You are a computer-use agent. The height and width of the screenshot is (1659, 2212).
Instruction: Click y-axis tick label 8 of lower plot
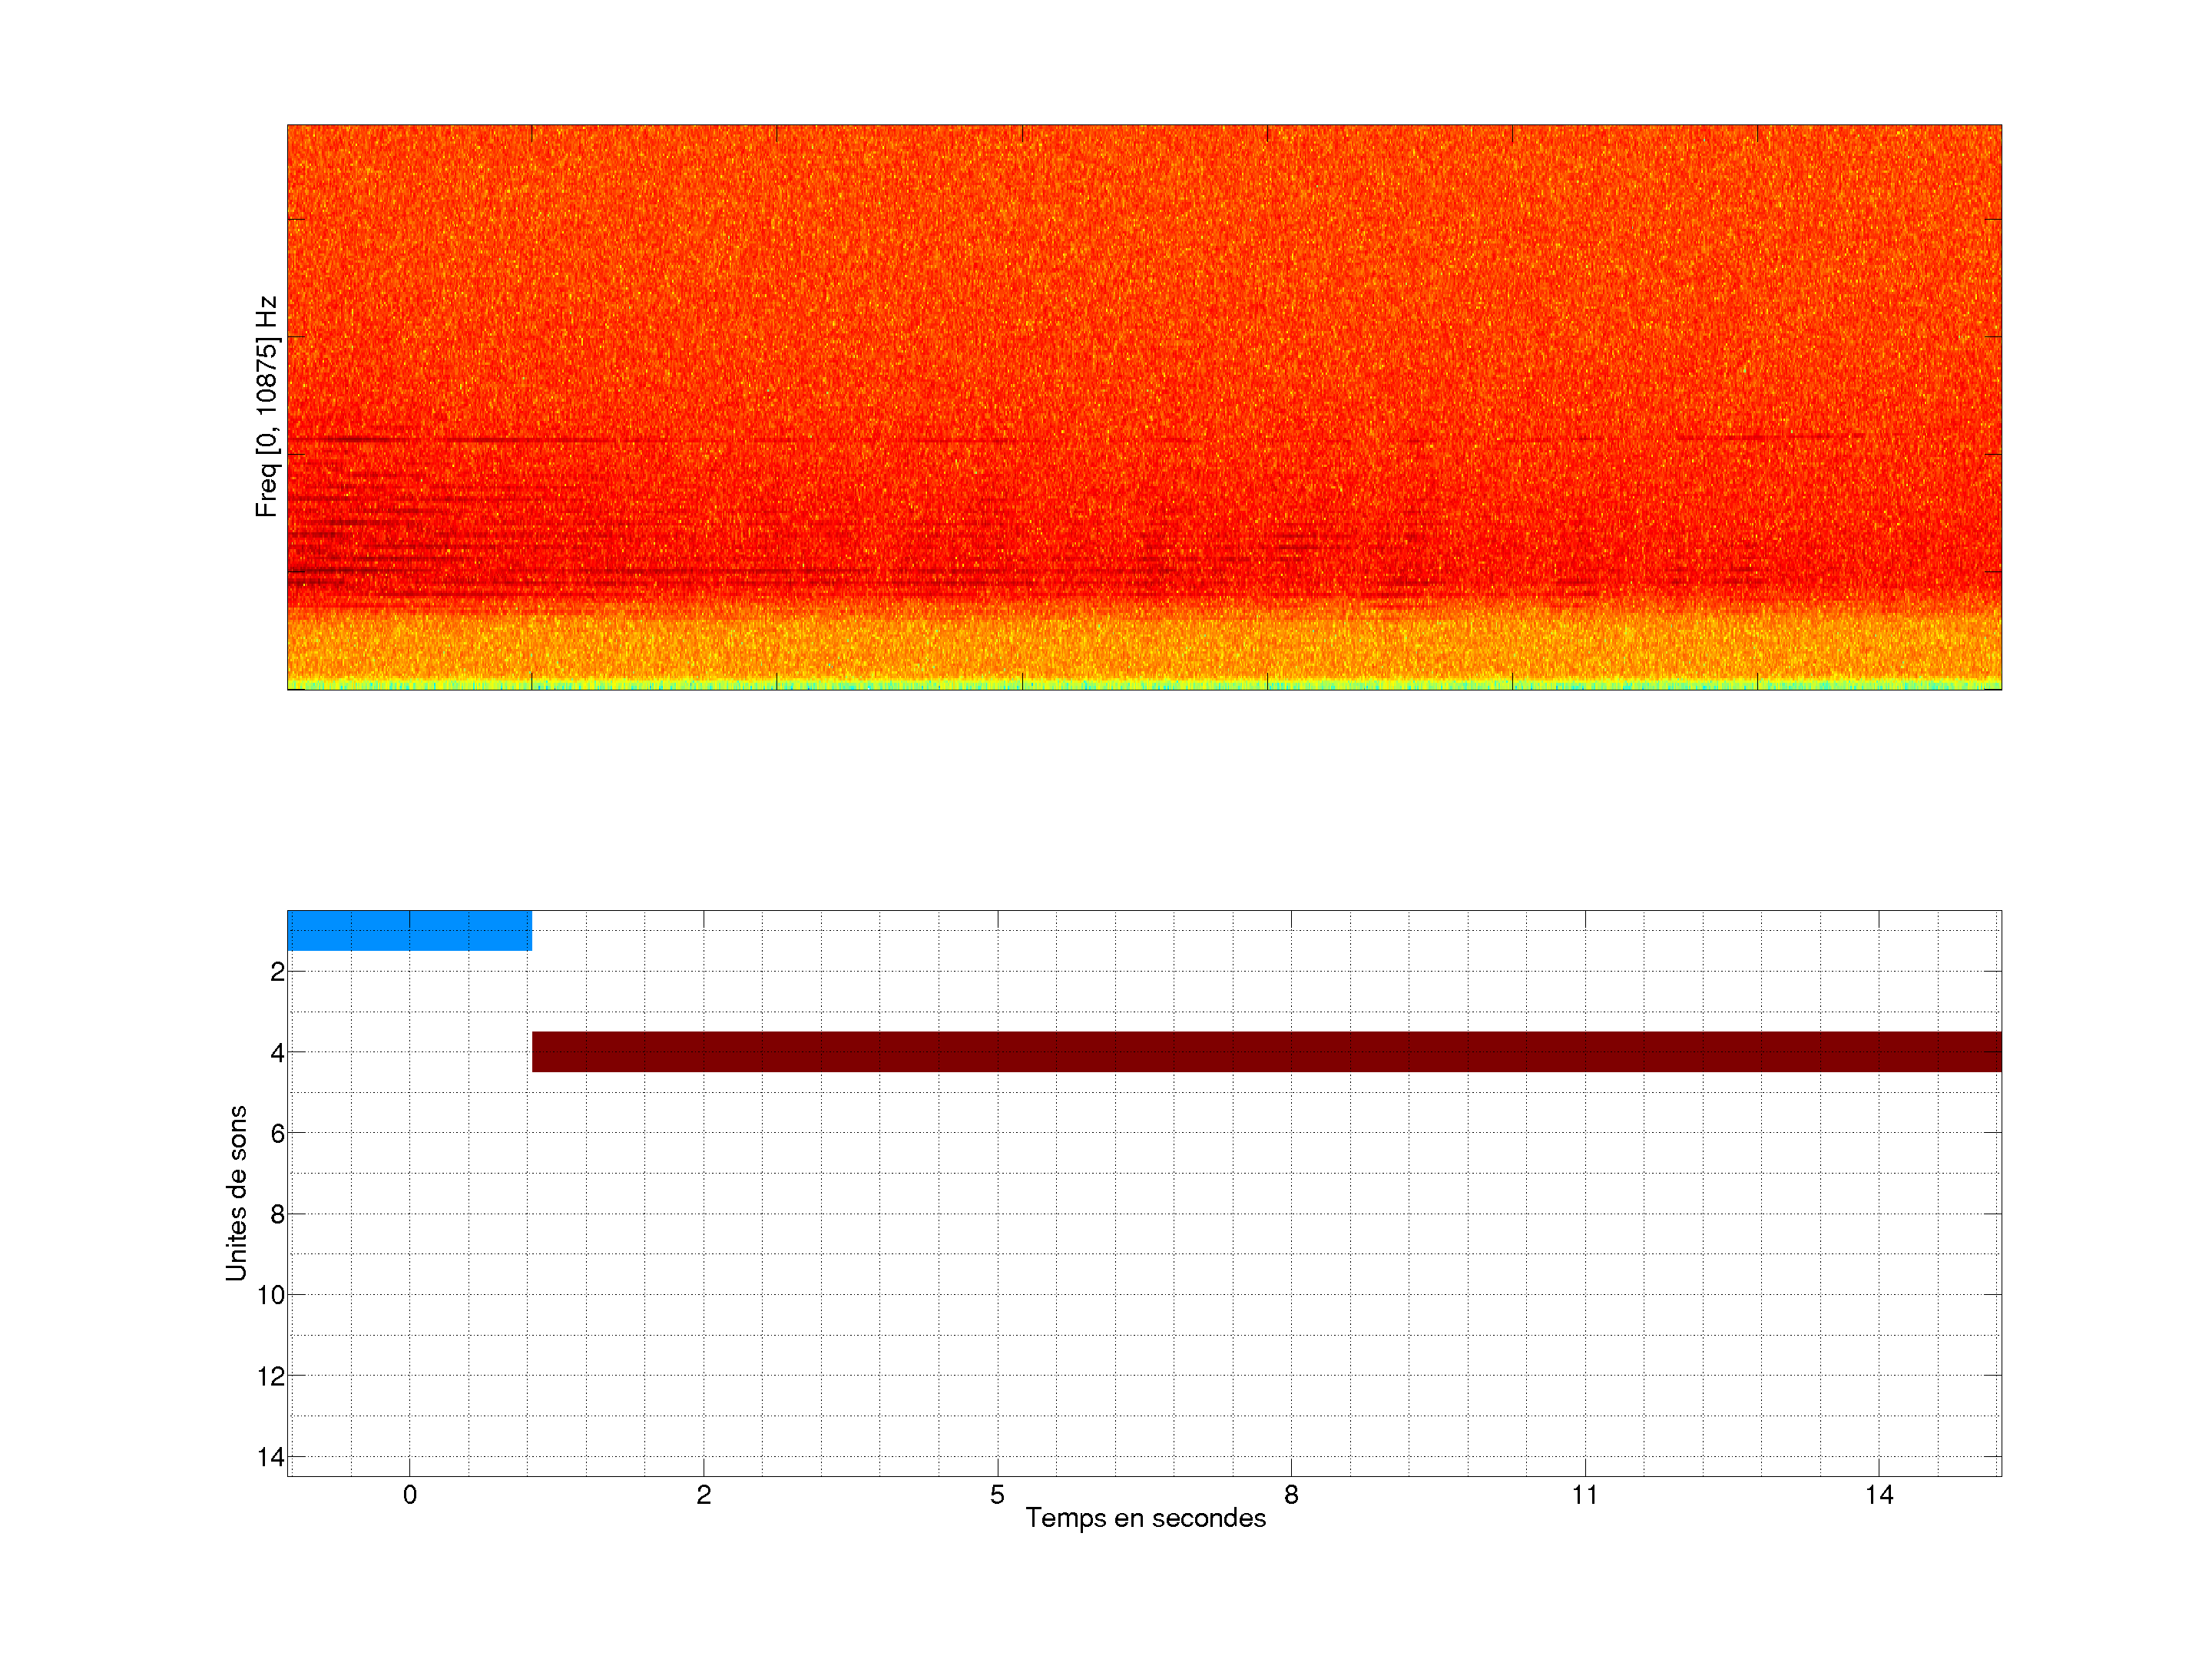277,1214
